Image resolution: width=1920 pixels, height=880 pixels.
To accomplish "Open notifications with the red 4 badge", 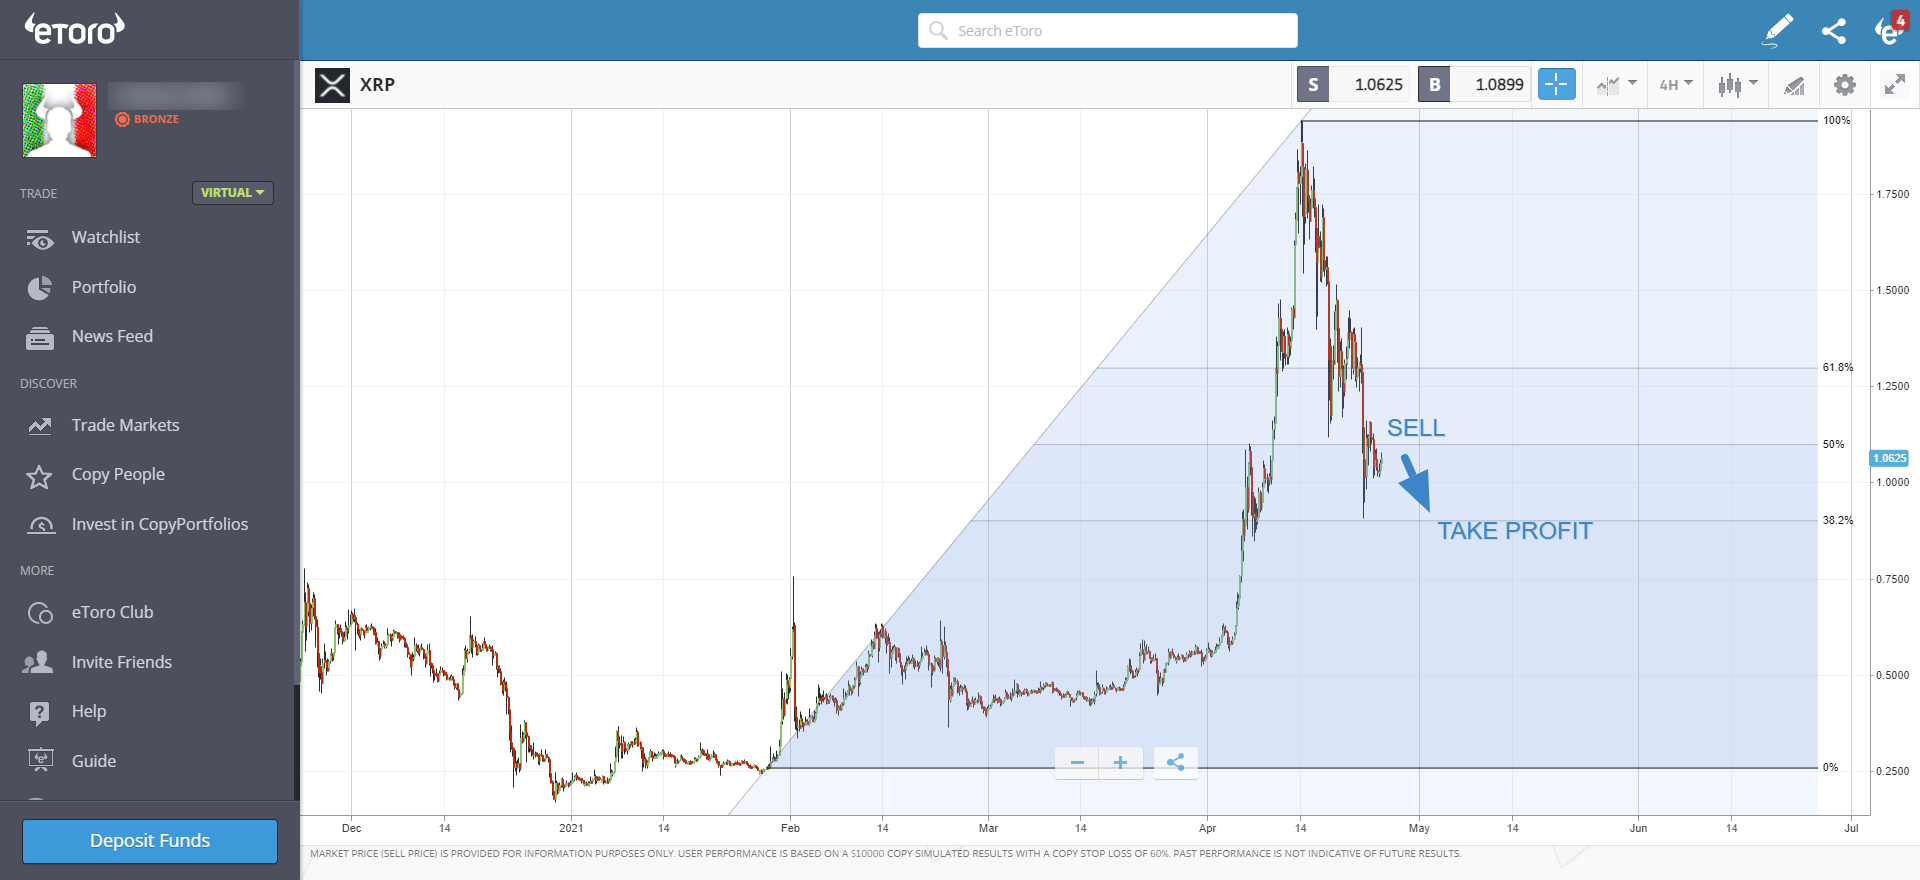I will [1891, 28].
